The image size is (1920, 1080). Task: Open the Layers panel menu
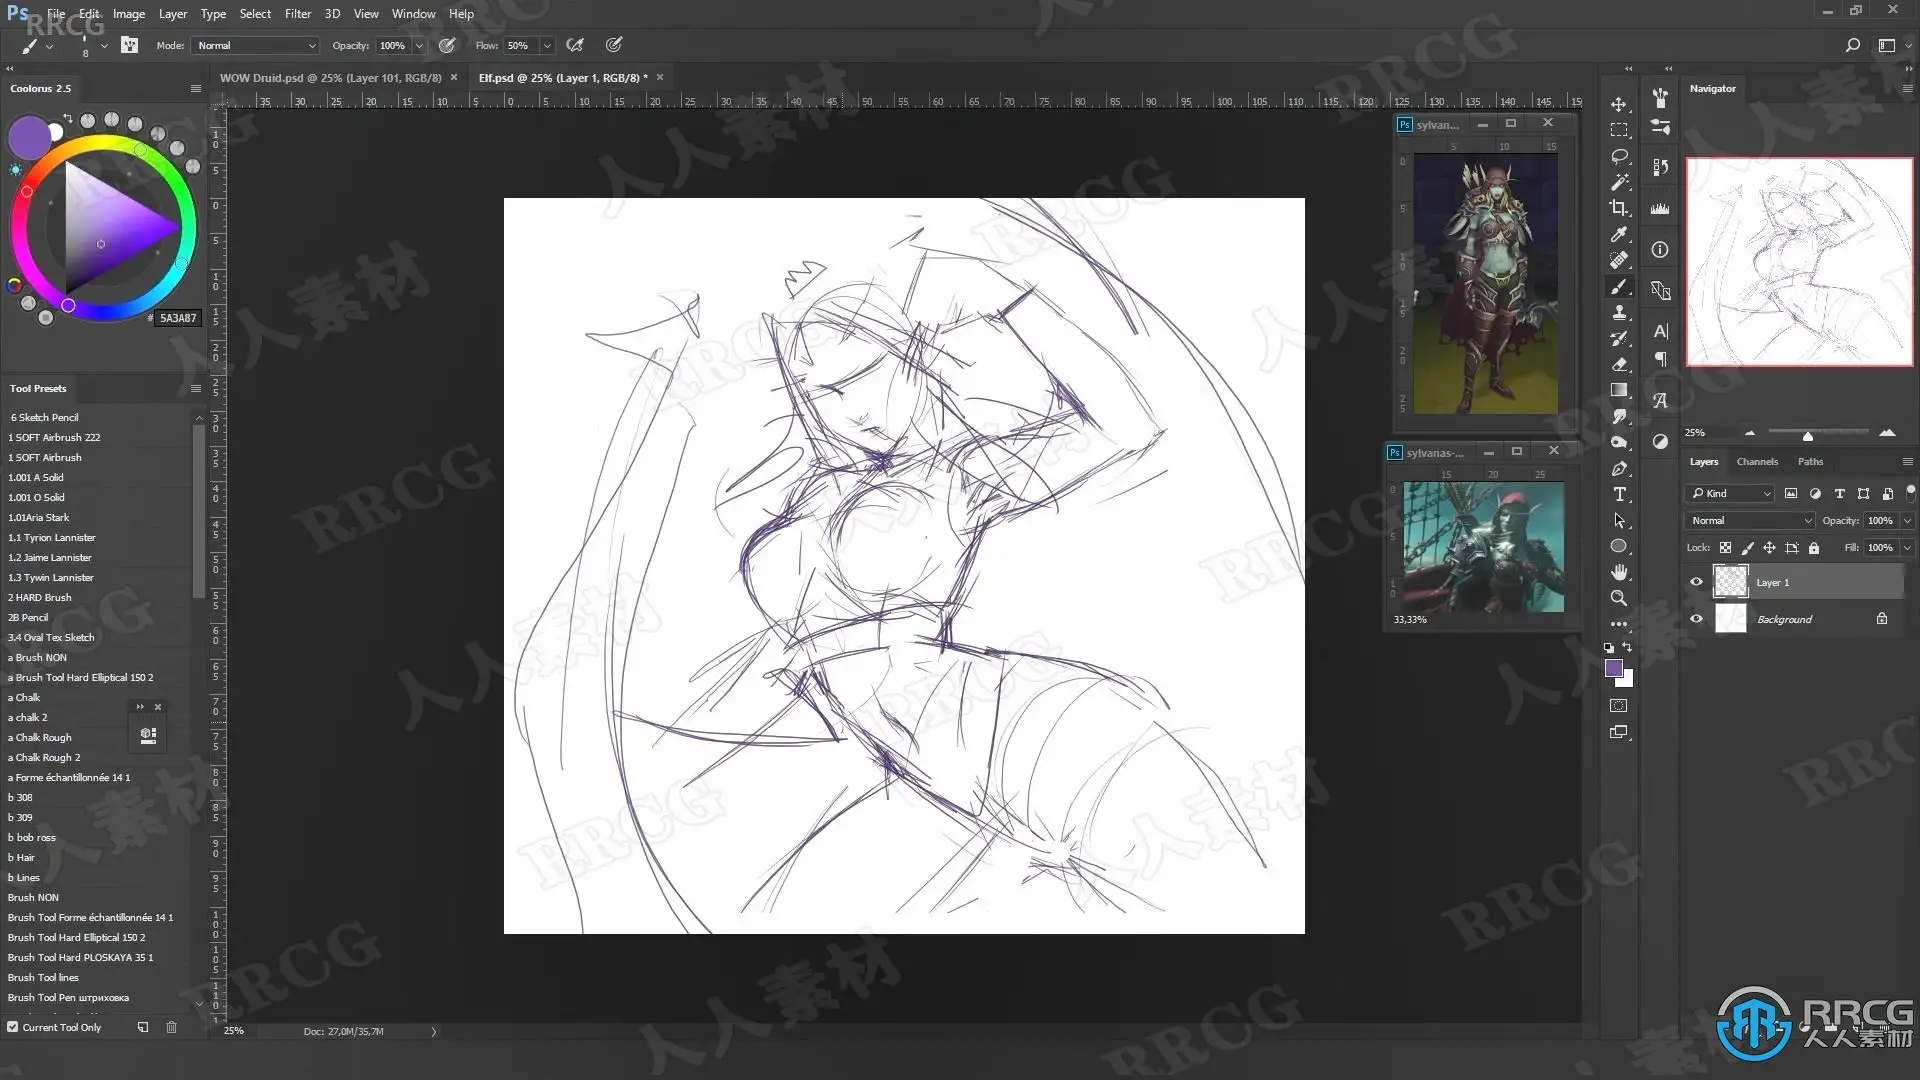[x=1907, y=462]
